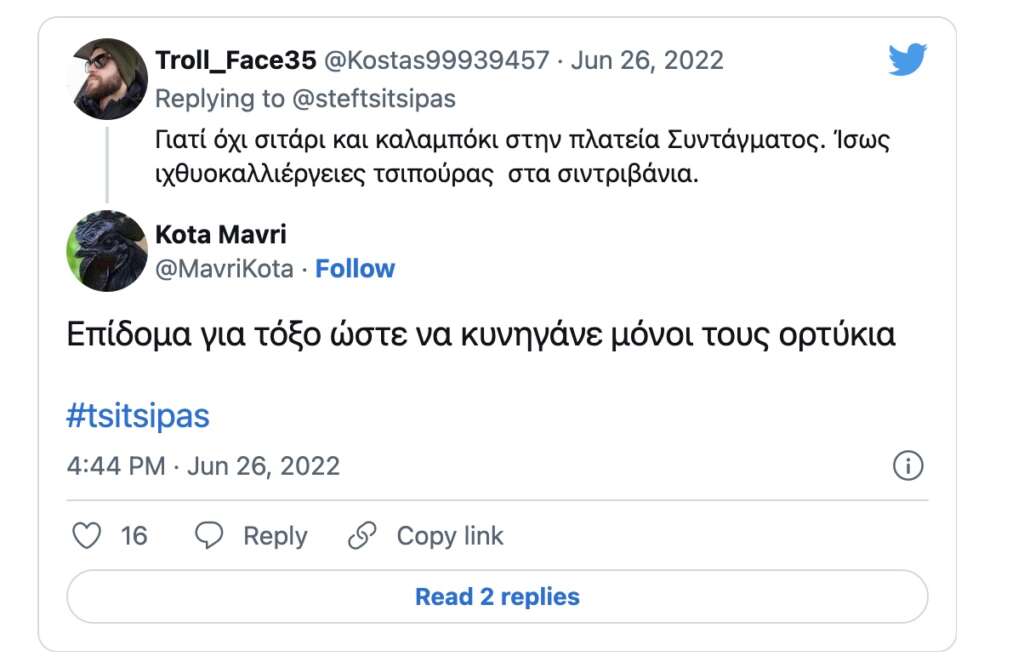Follow the @MavriKota account
This screenshot has height=662, width=1024.
click(x=355, y=268)
